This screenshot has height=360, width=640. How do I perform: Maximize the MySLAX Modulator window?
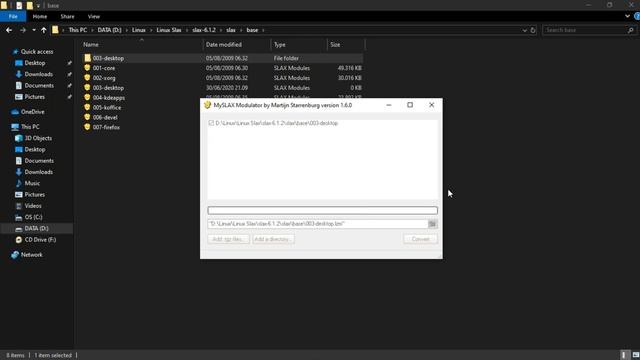[410, 105]
